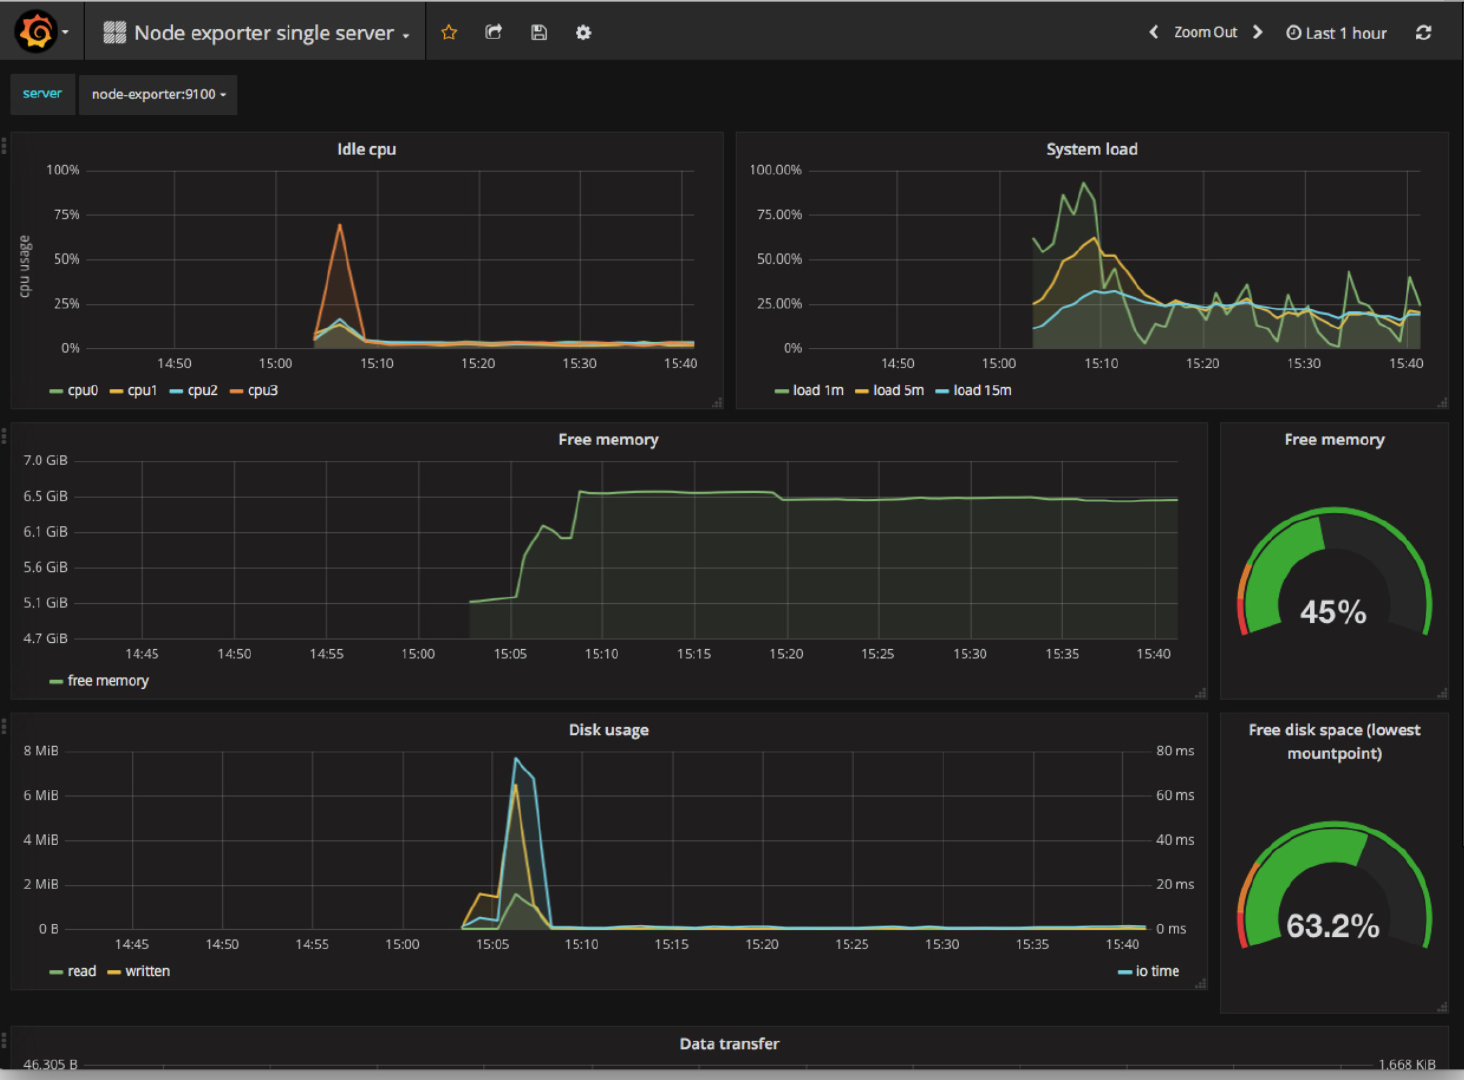
Task: Shift time range forward with right arrow
Action: click(x=1258, y=32)
